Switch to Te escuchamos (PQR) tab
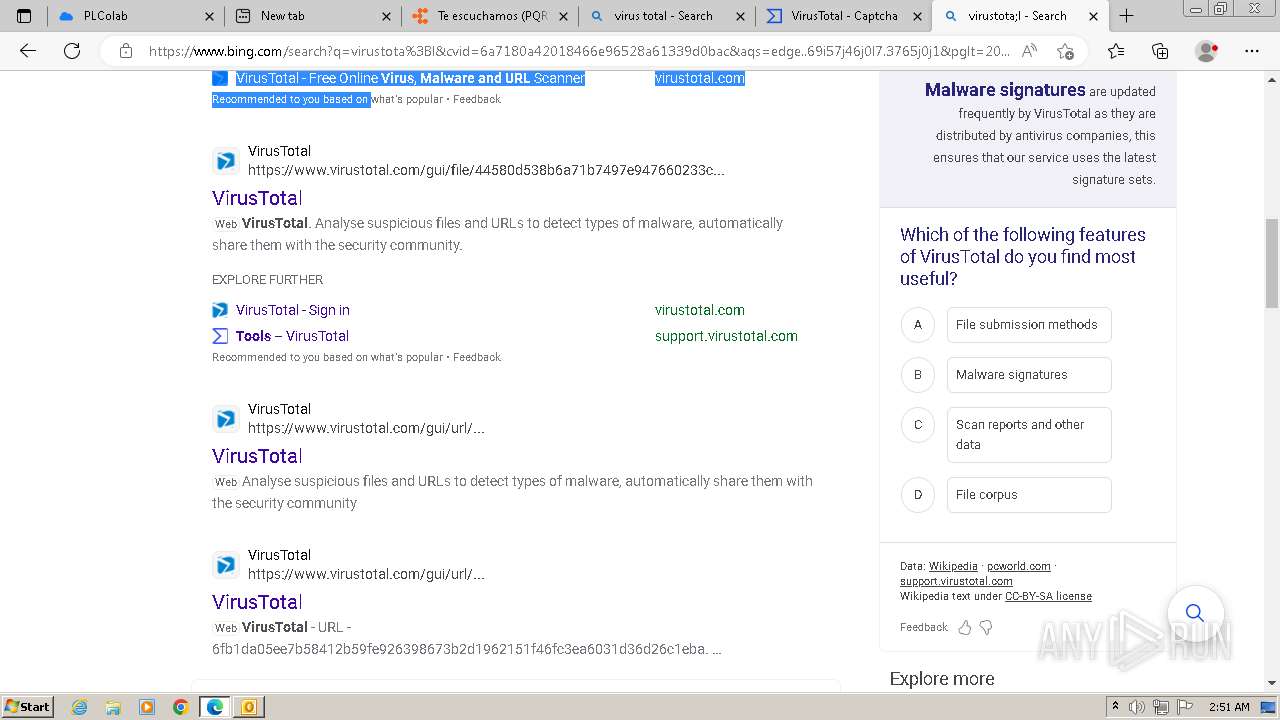Screen dimensions: 1280x720 (x=490, y=16)
